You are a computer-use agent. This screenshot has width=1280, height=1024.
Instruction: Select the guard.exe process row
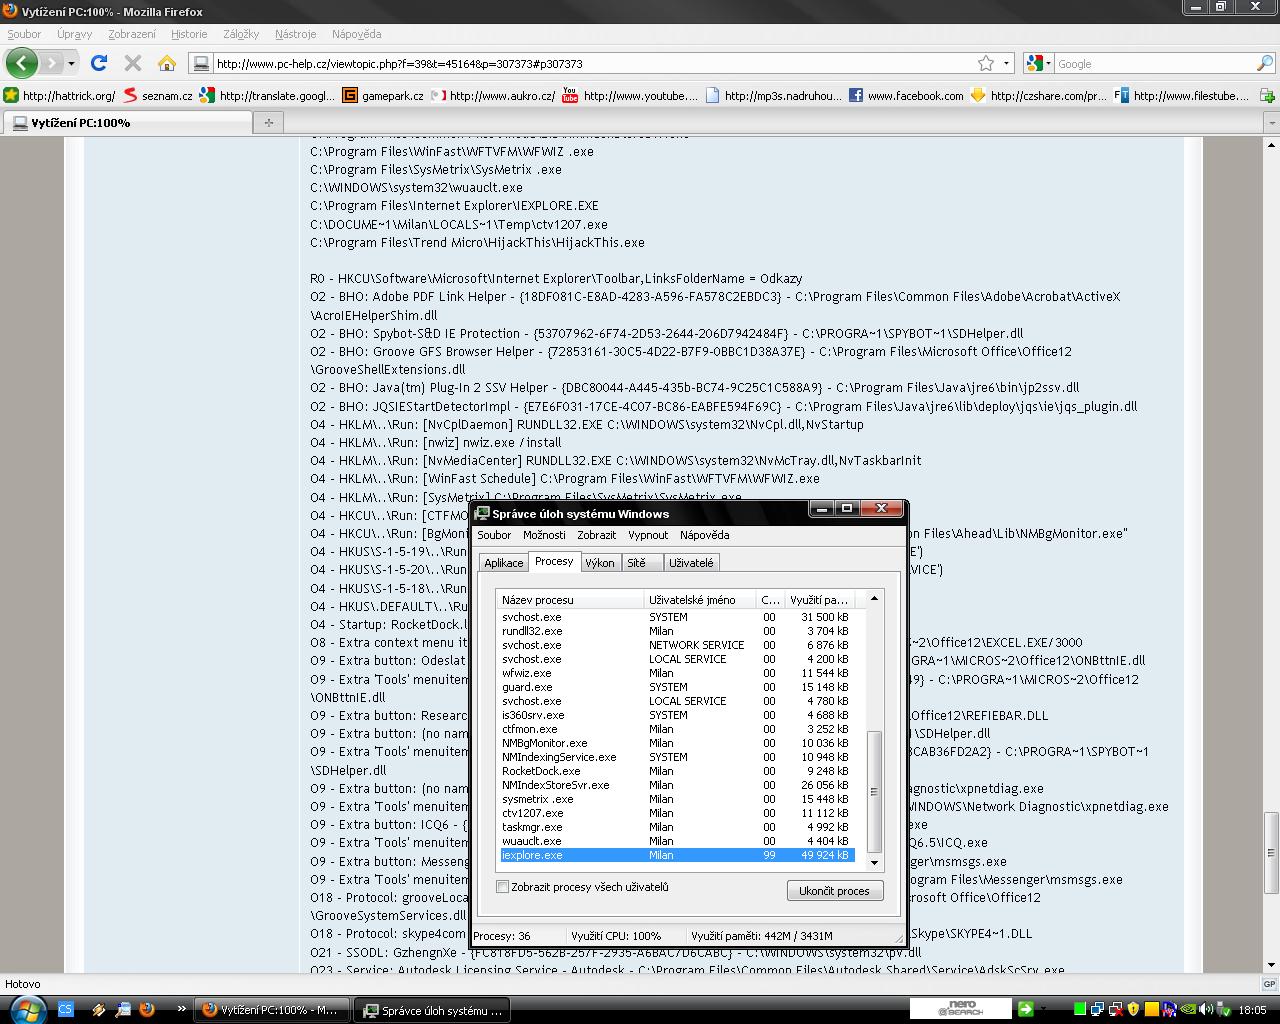click(x=677, y=687)
